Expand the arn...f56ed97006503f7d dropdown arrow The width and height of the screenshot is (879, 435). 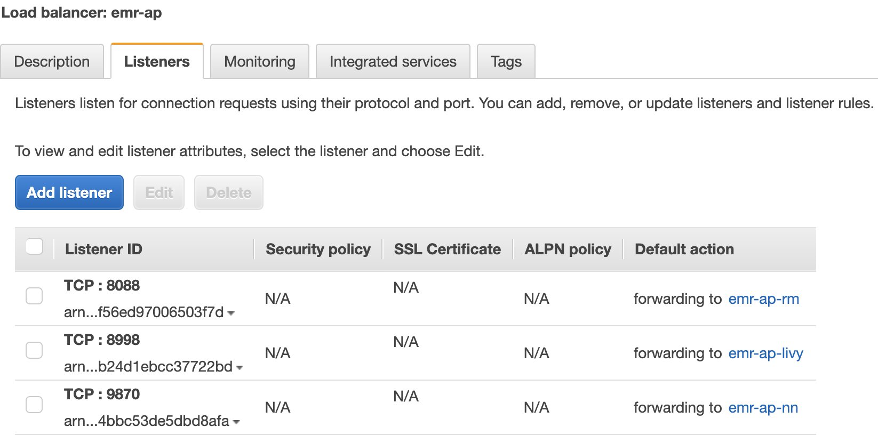coord(232,314)
